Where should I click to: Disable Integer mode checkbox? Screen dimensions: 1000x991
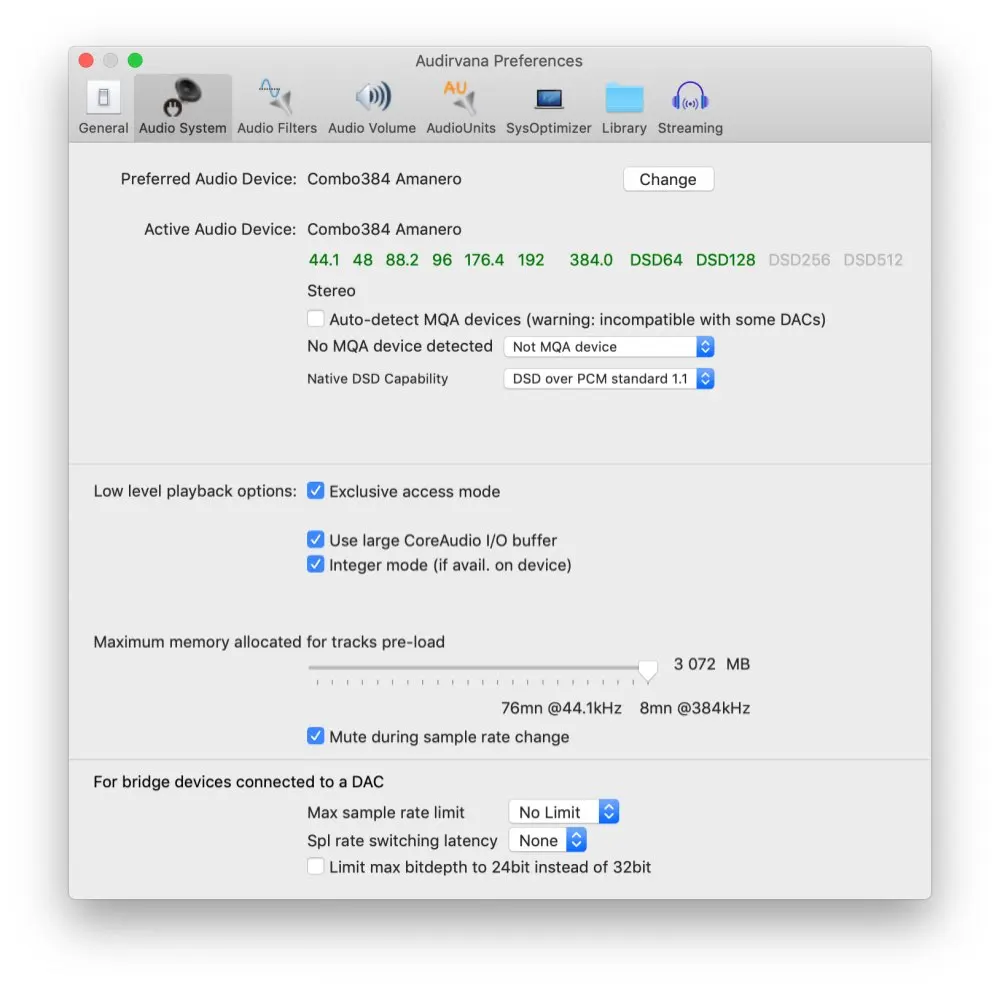click(316, 564)
